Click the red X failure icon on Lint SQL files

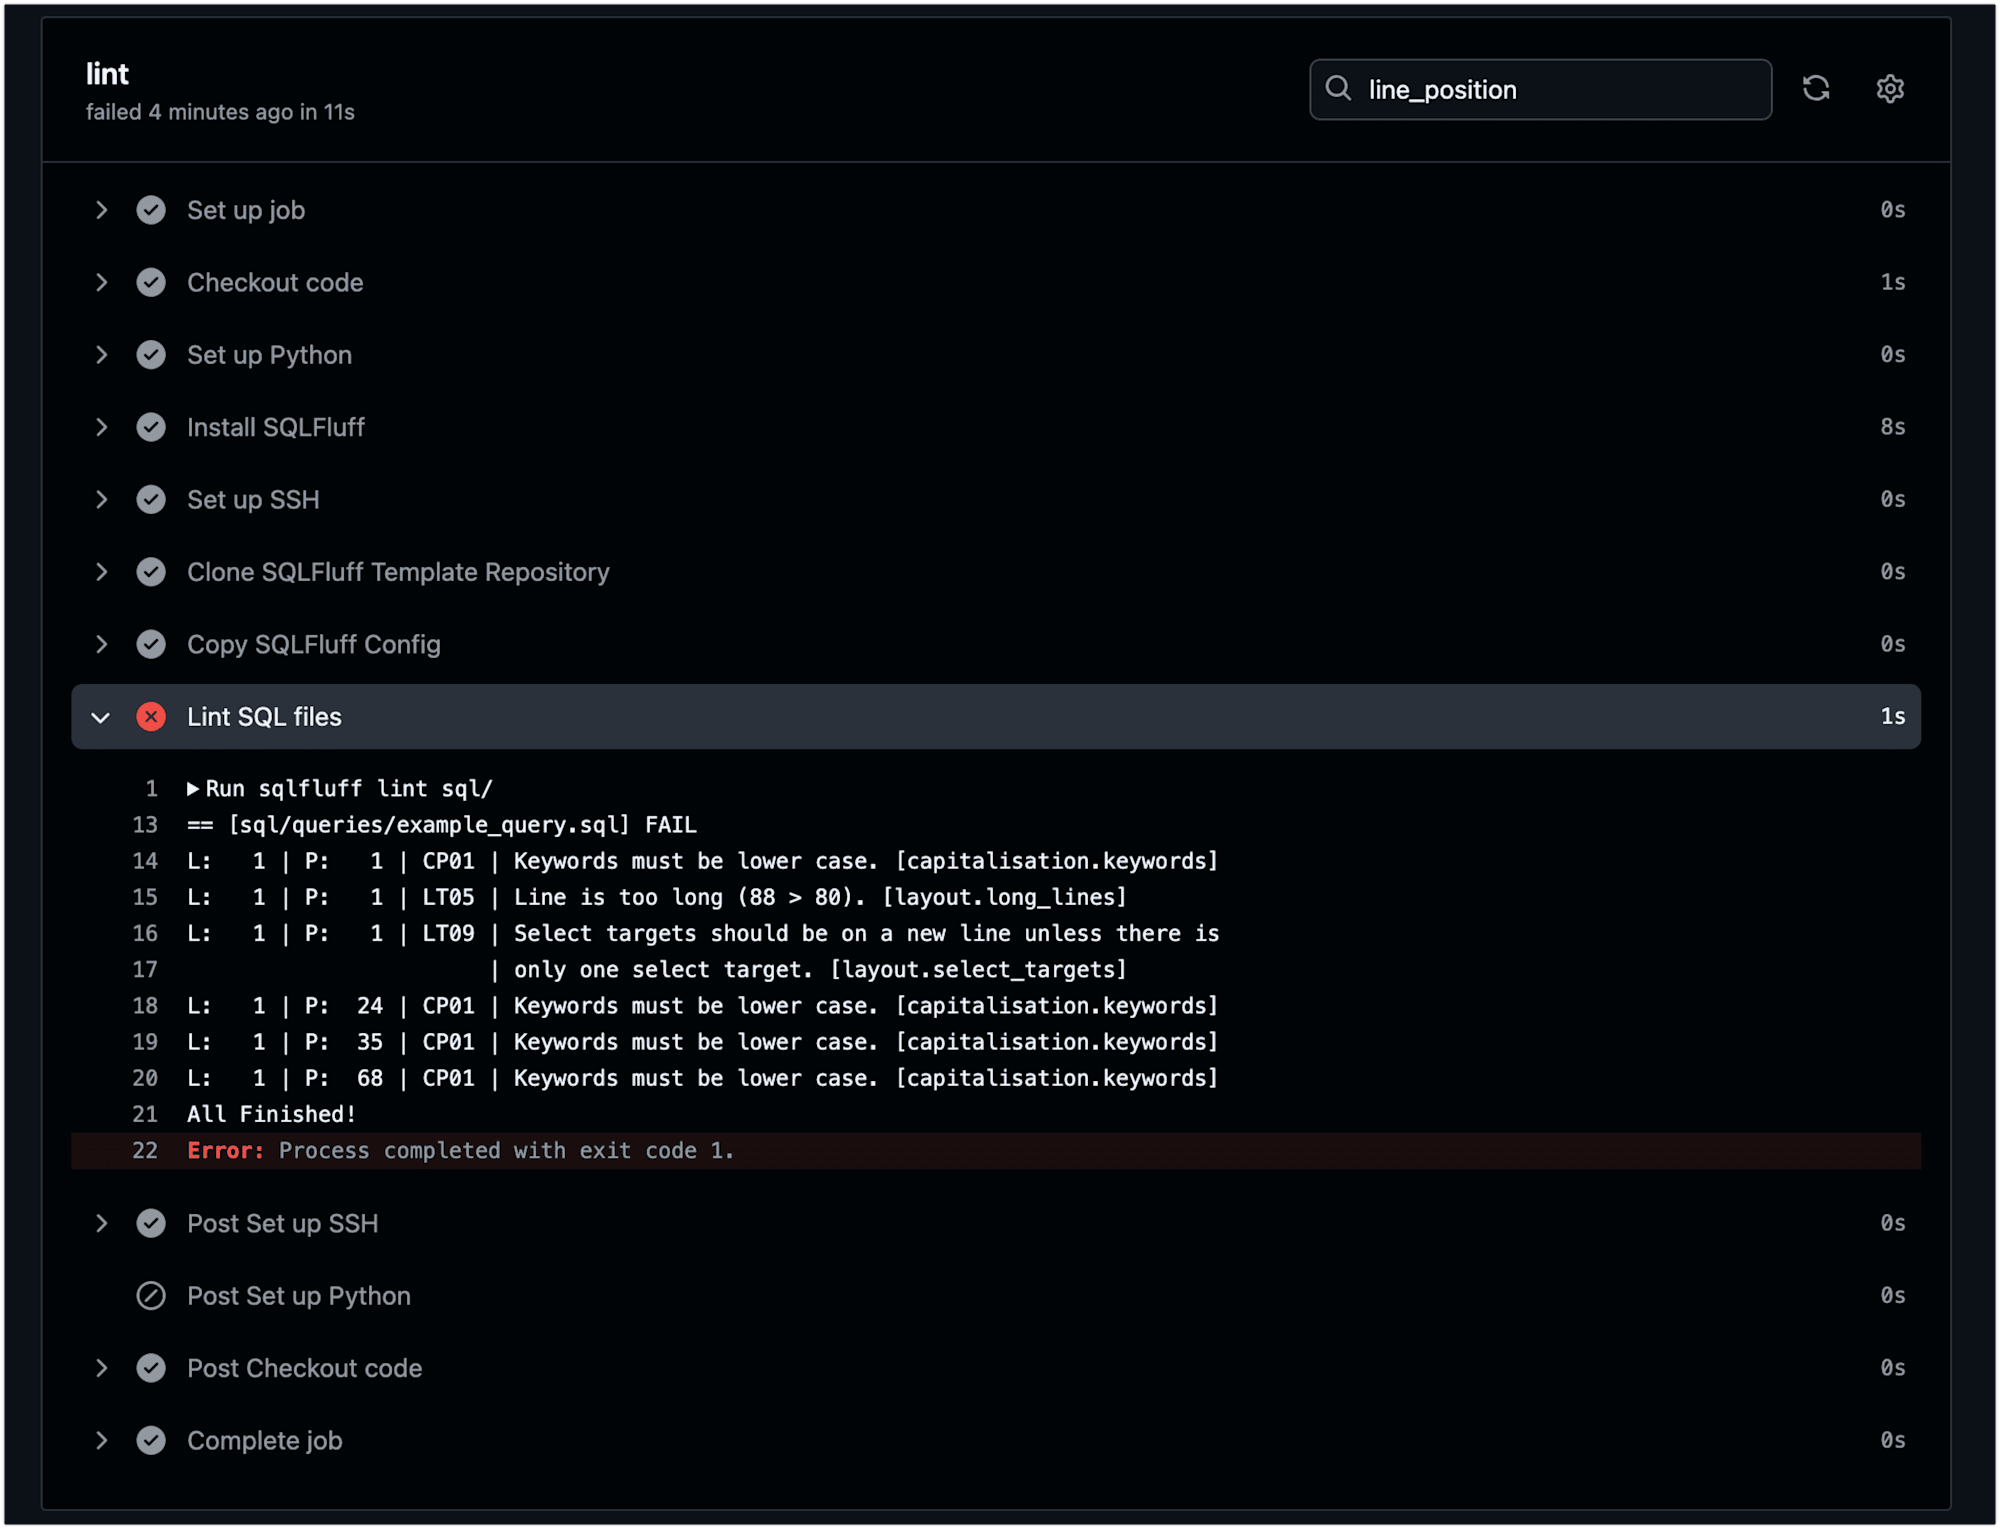pos(151,716)
